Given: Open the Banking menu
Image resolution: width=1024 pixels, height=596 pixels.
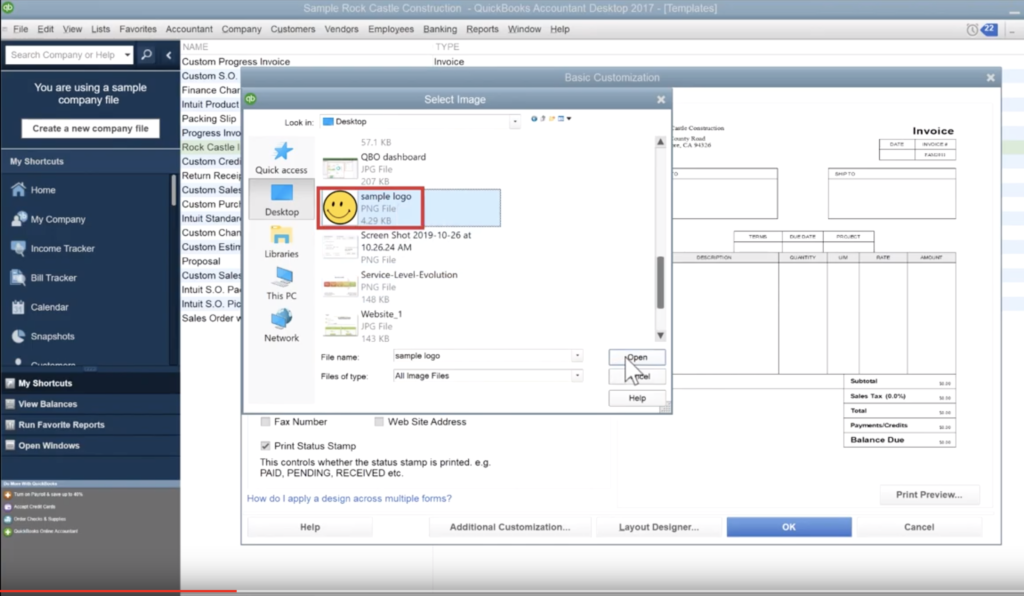Looking at the screenshot, I should 440,29.
